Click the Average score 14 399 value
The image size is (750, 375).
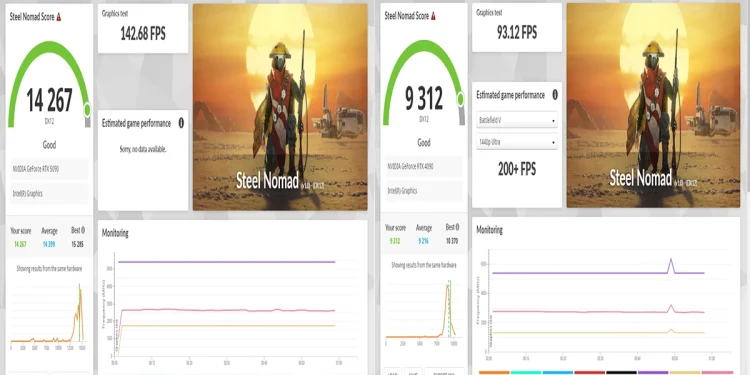pos(49,244)
